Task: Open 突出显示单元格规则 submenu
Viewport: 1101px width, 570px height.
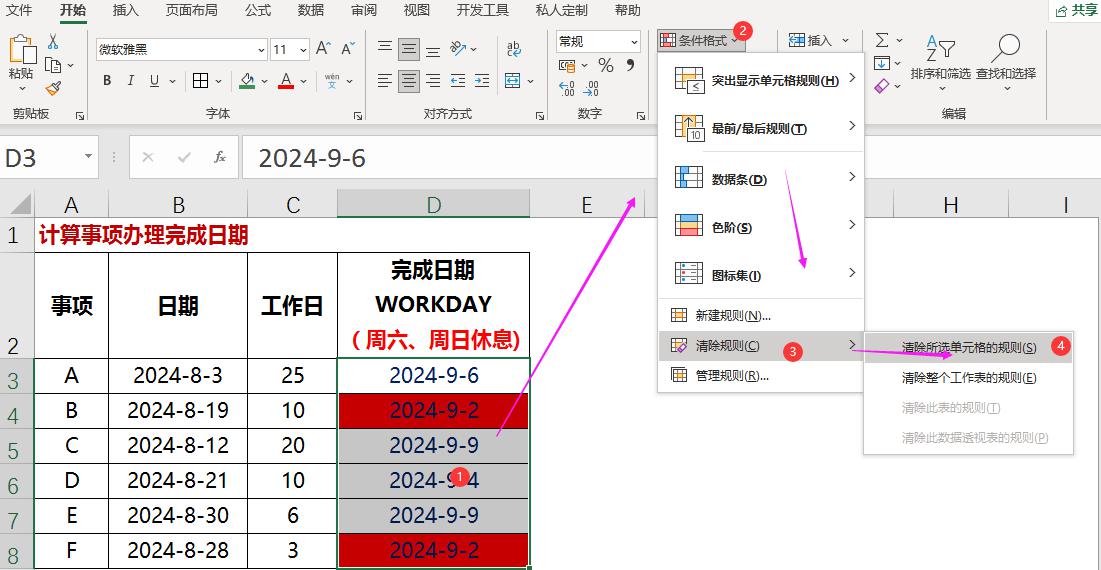Action: tap(761, 79)
